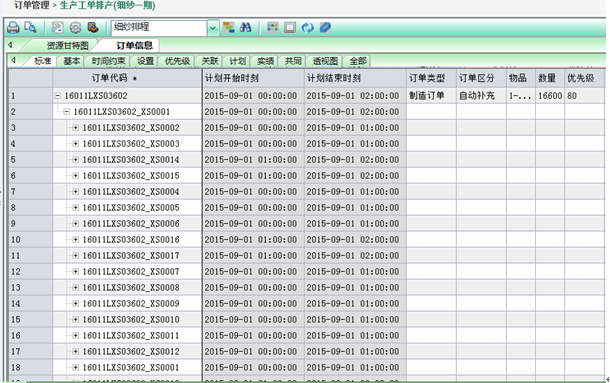The image size is (610, 383).
Task: Select the 标准 sub-tab
Action: click(x=42, y=61)
